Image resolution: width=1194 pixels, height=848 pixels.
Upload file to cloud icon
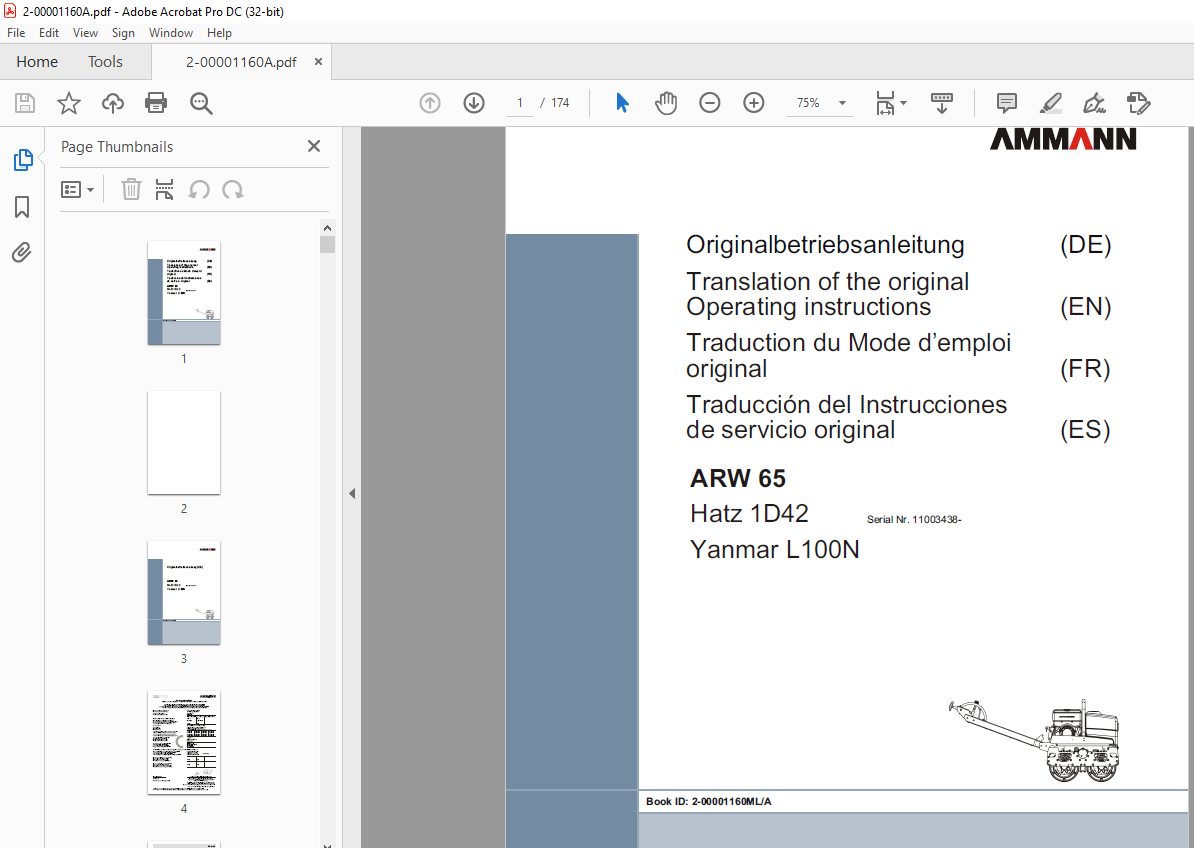coord(113,103)
